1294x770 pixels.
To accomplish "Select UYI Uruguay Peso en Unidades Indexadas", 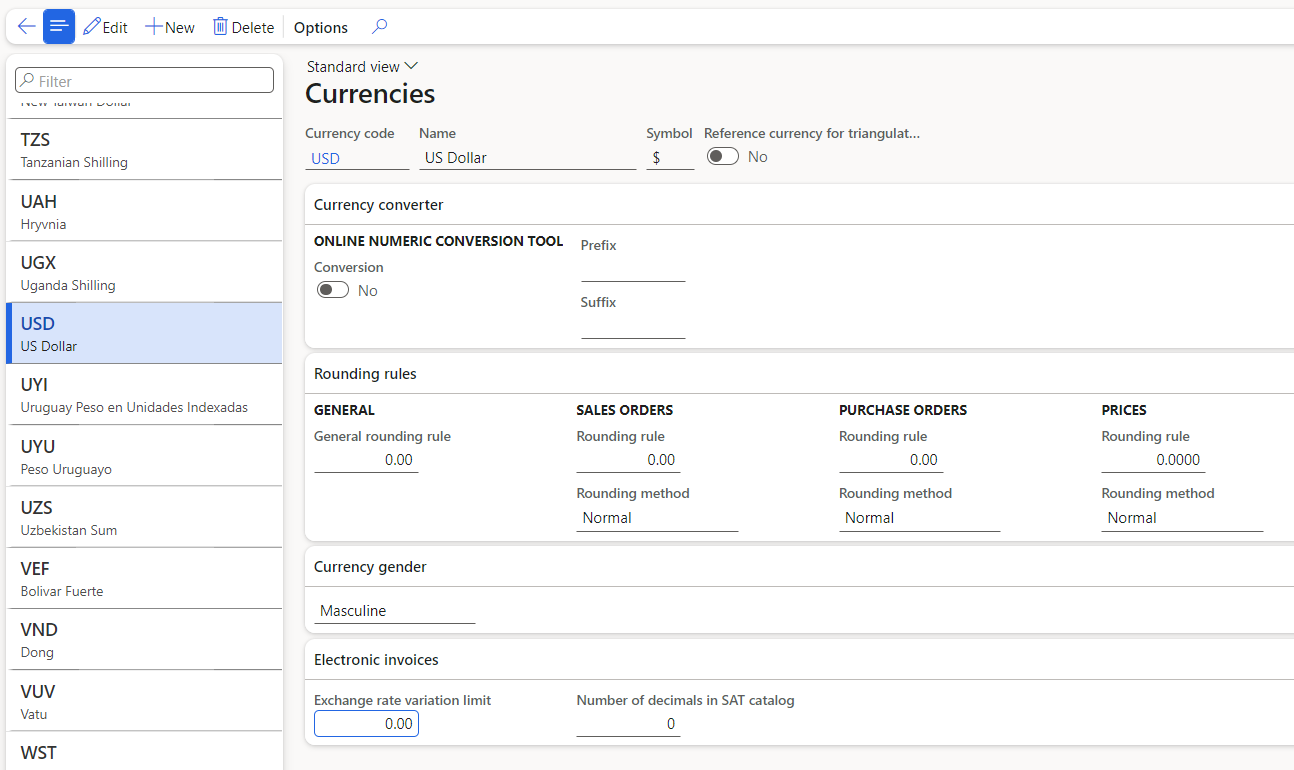I will pos(144,394).
